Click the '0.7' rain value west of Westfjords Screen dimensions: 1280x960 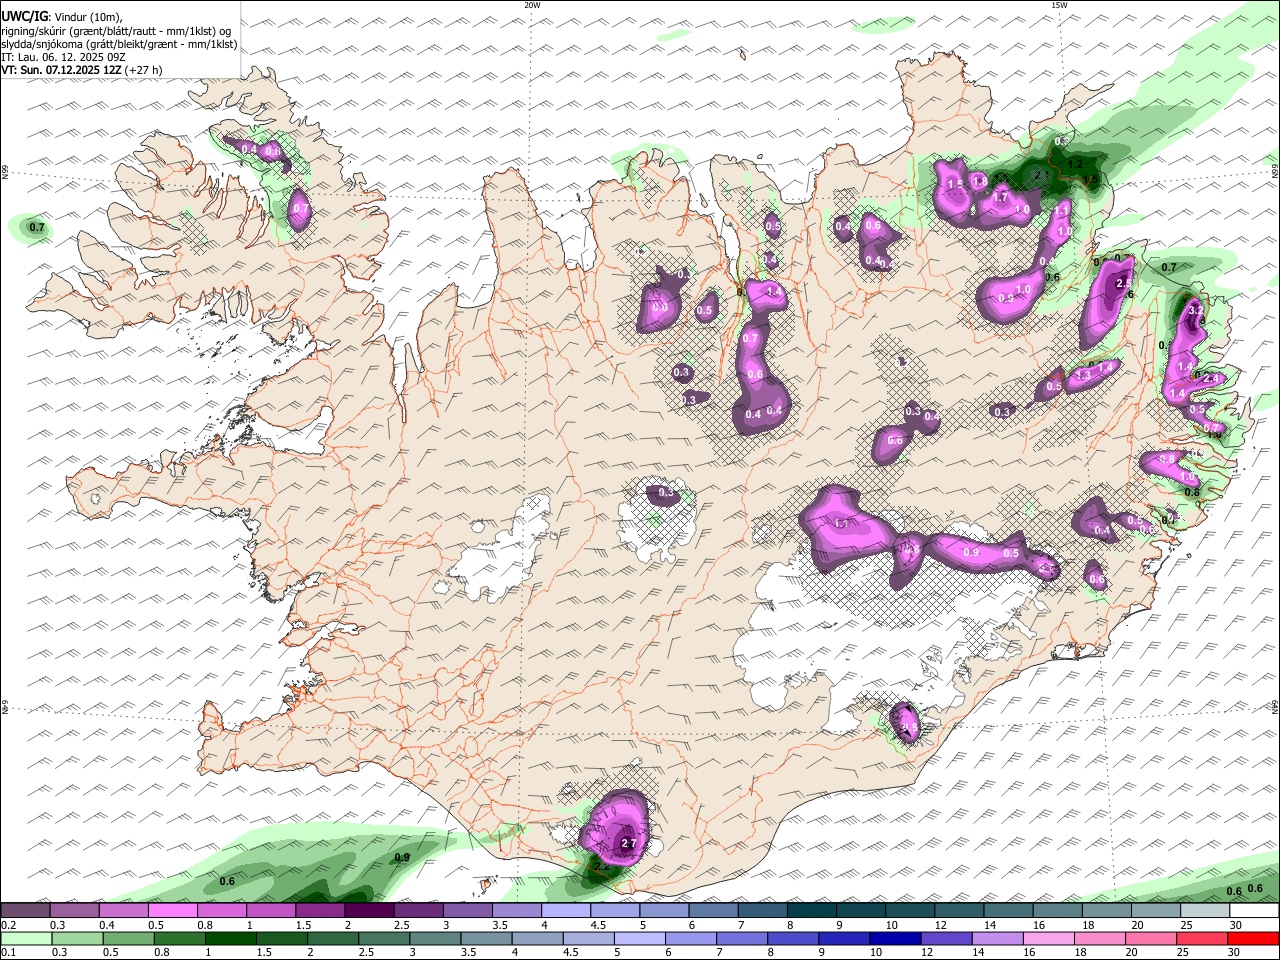(37, 228)
